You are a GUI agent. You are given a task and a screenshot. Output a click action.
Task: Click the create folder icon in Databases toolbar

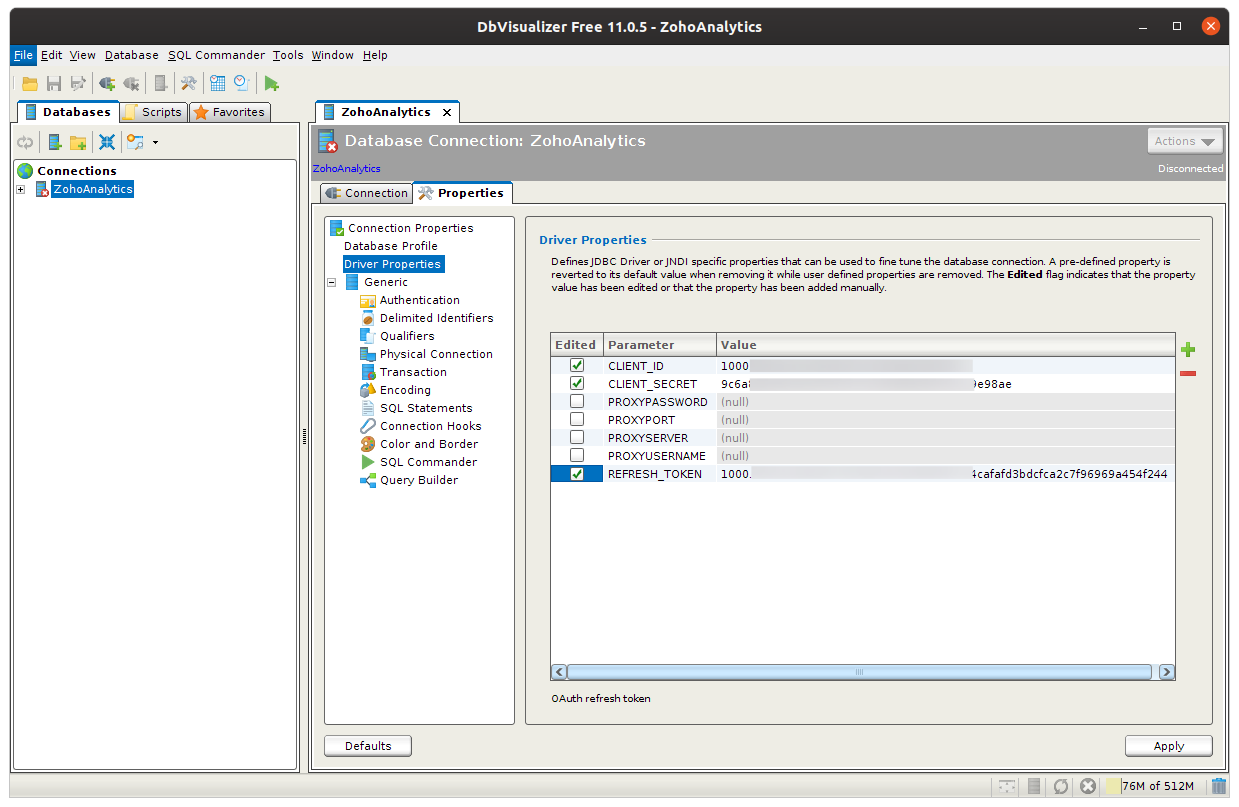[78, 142]
